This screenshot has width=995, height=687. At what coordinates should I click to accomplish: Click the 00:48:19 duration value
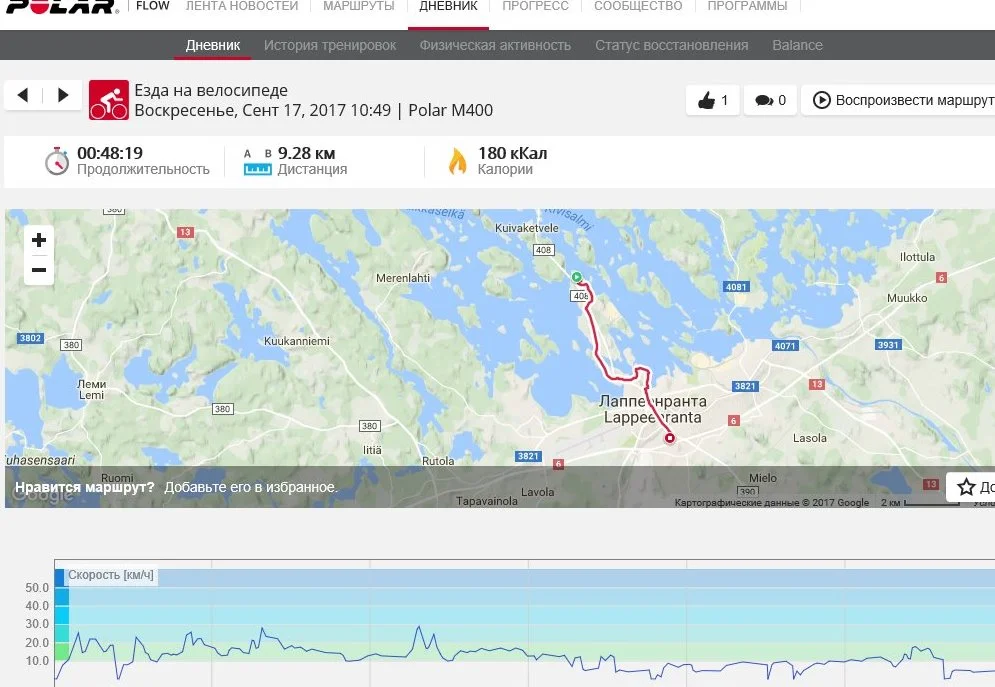(110, 153)
